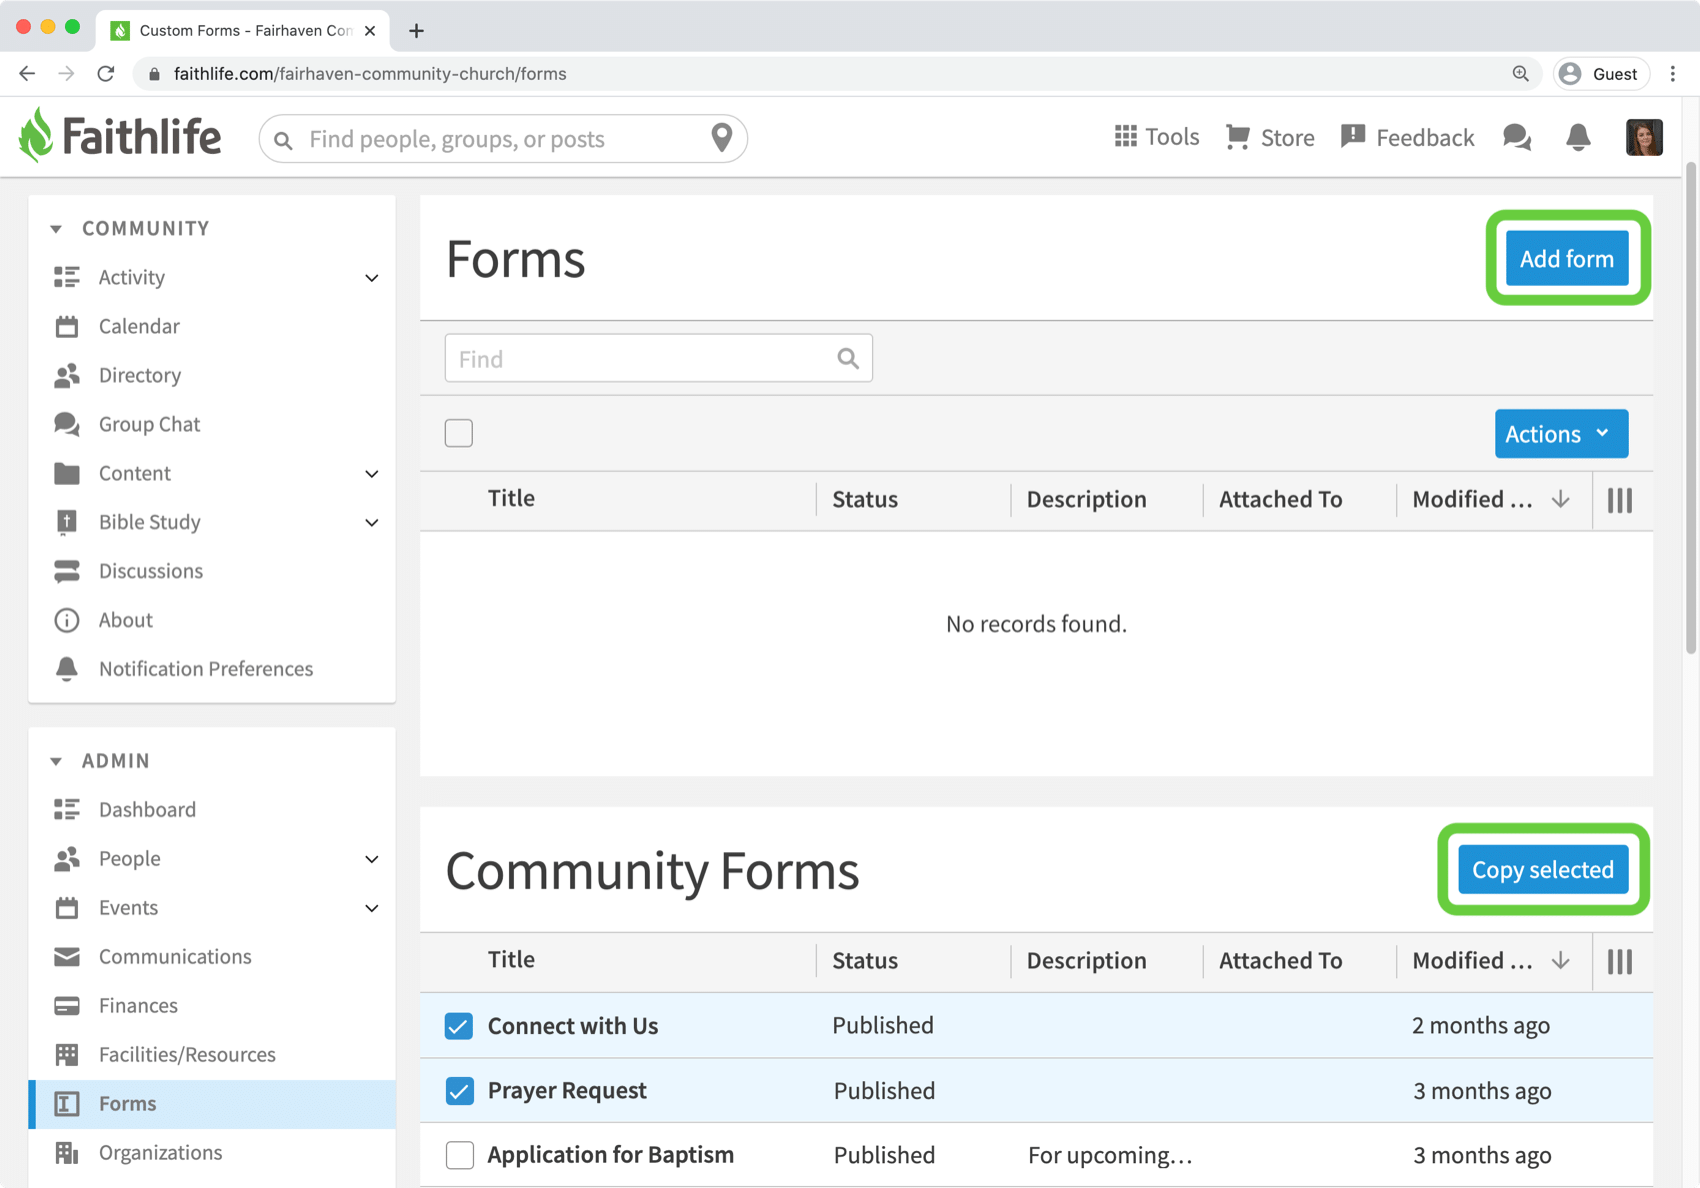Sort Community Forms by Status header
The image size is (1700, 1188).
(x=865, y=961)
